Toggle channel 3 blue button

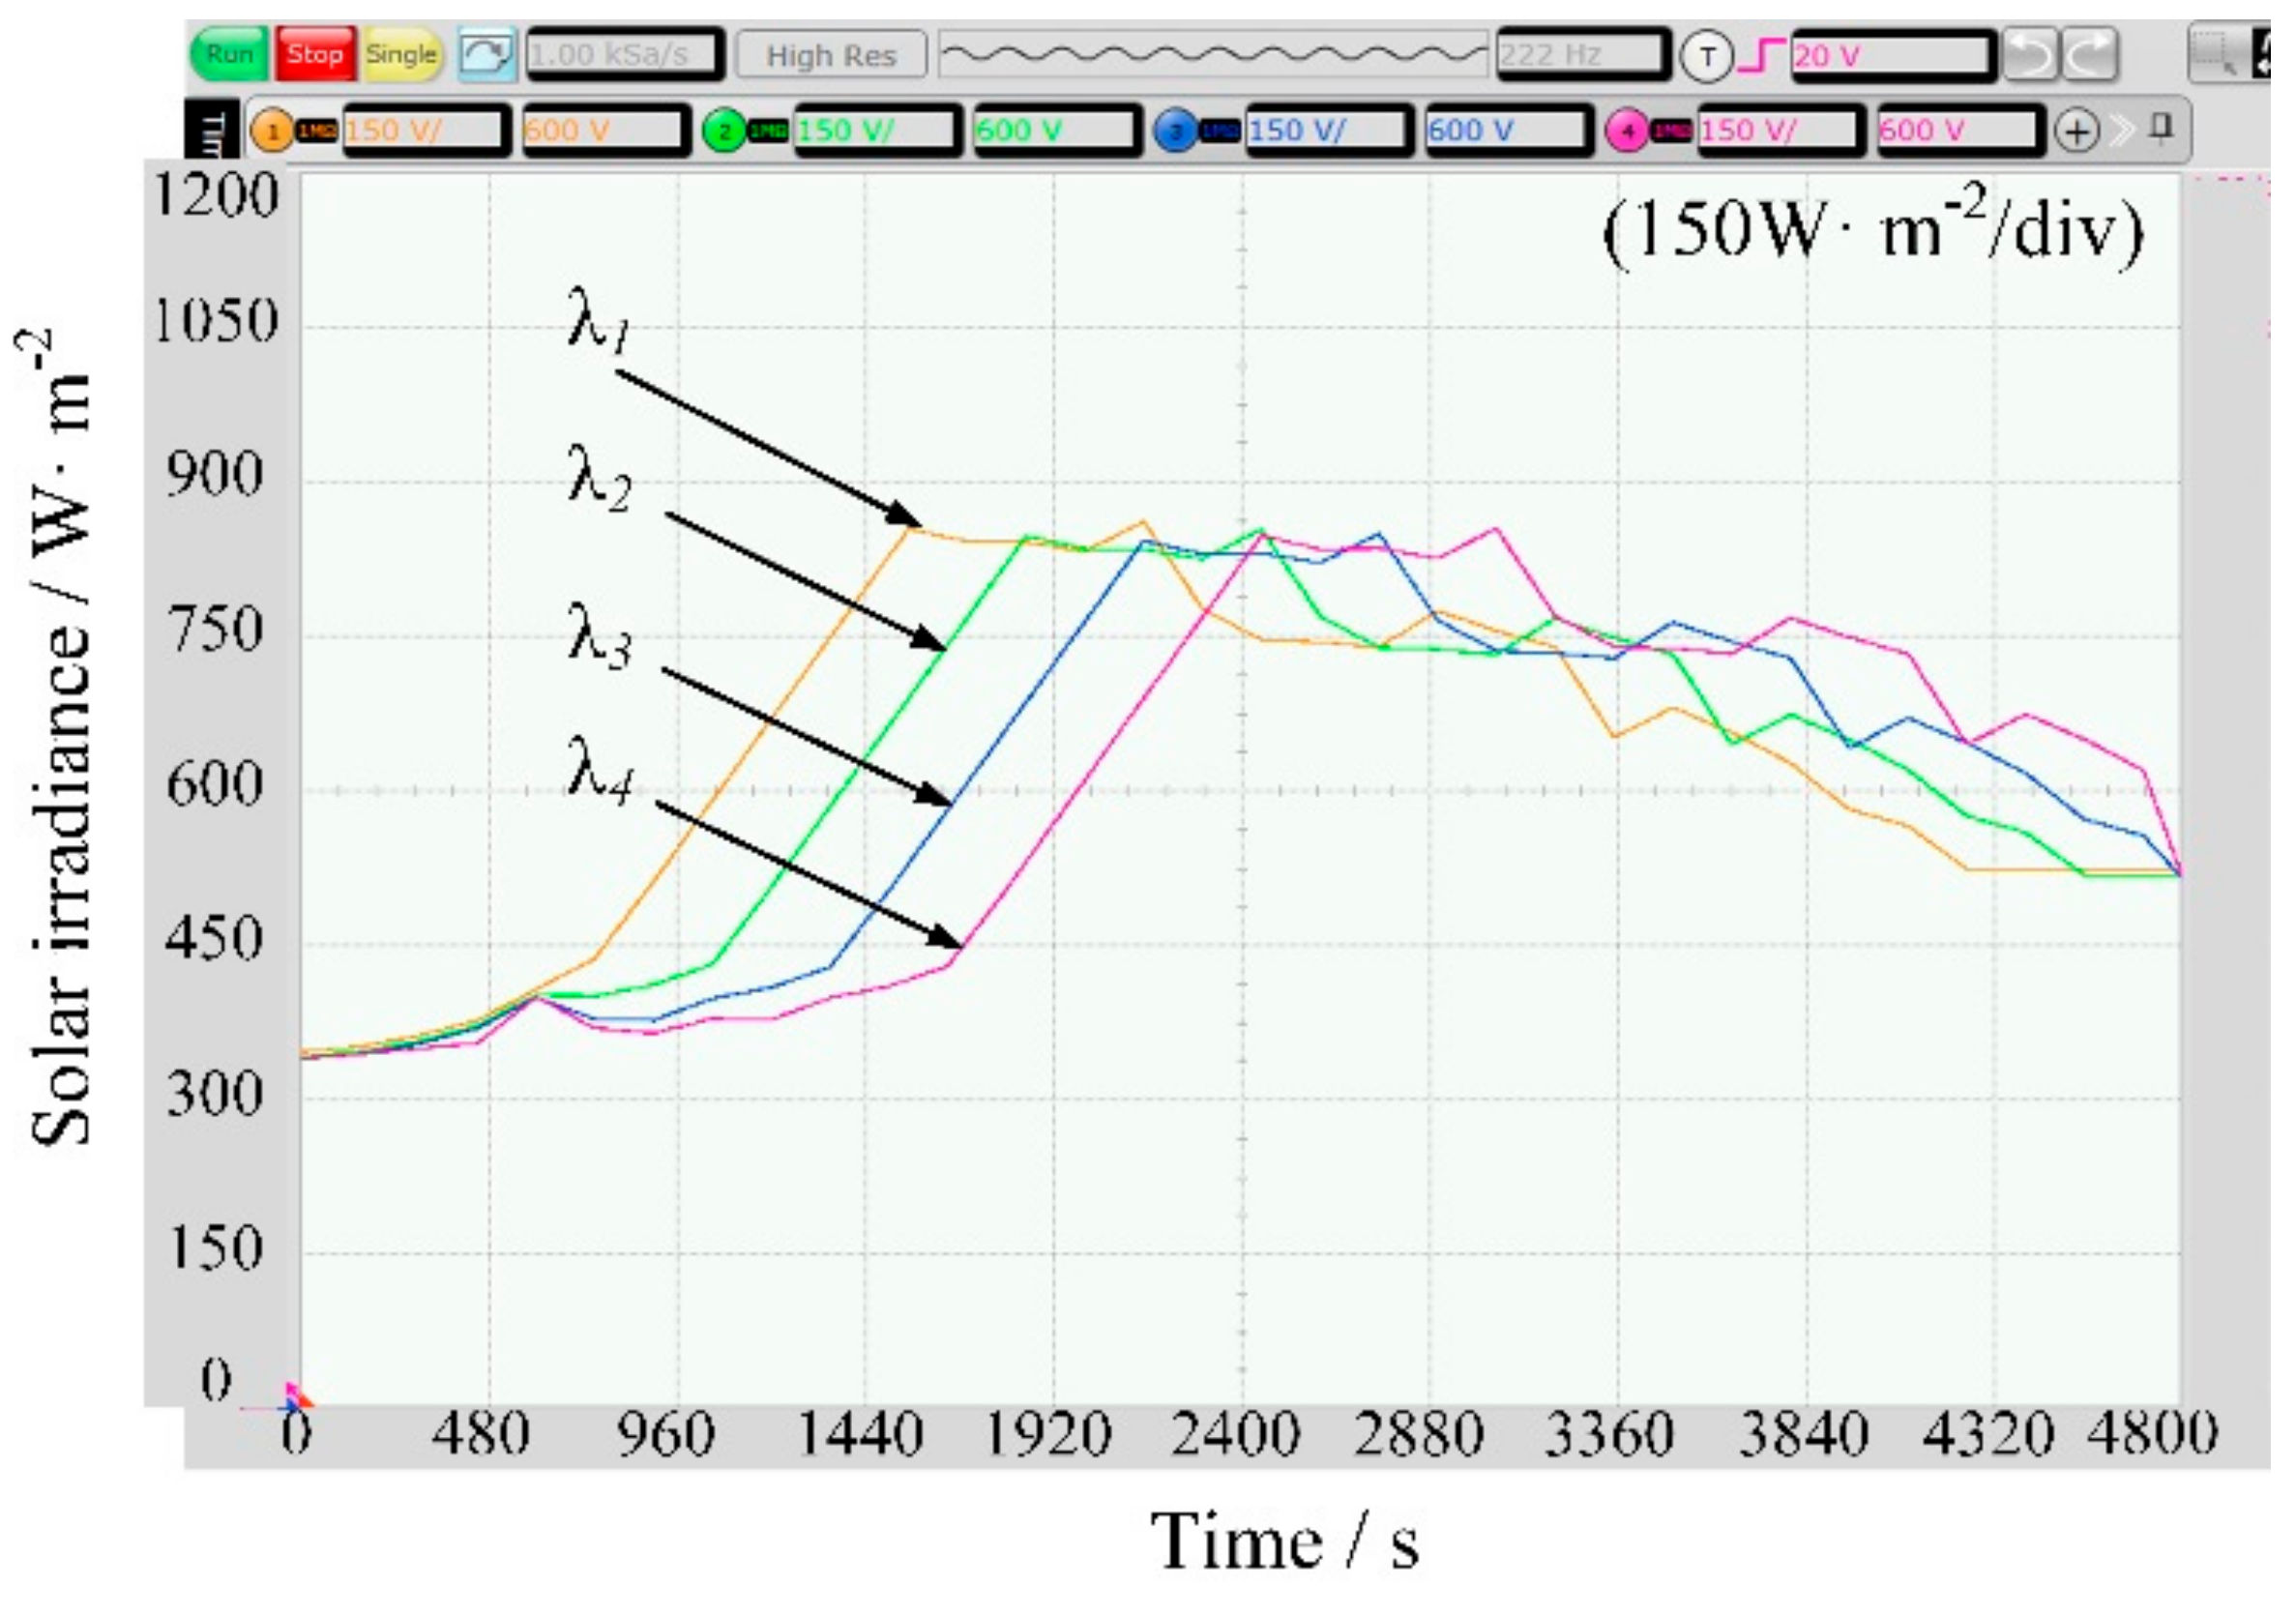1176,131
